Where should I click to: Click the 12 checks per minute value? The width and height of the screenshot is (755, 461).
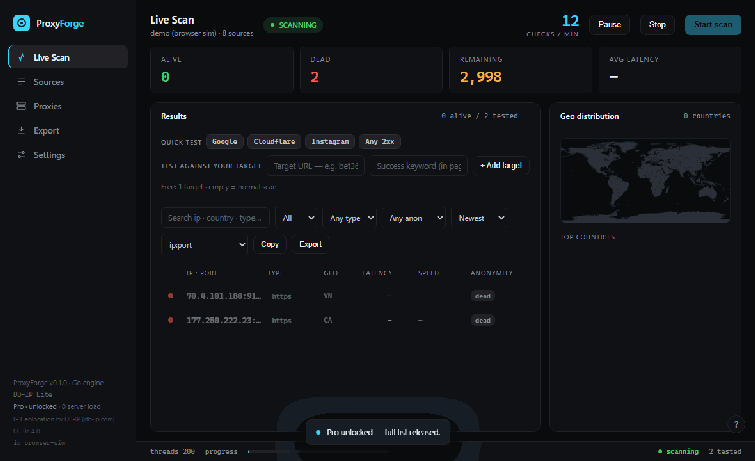click(x=570, y=21)
